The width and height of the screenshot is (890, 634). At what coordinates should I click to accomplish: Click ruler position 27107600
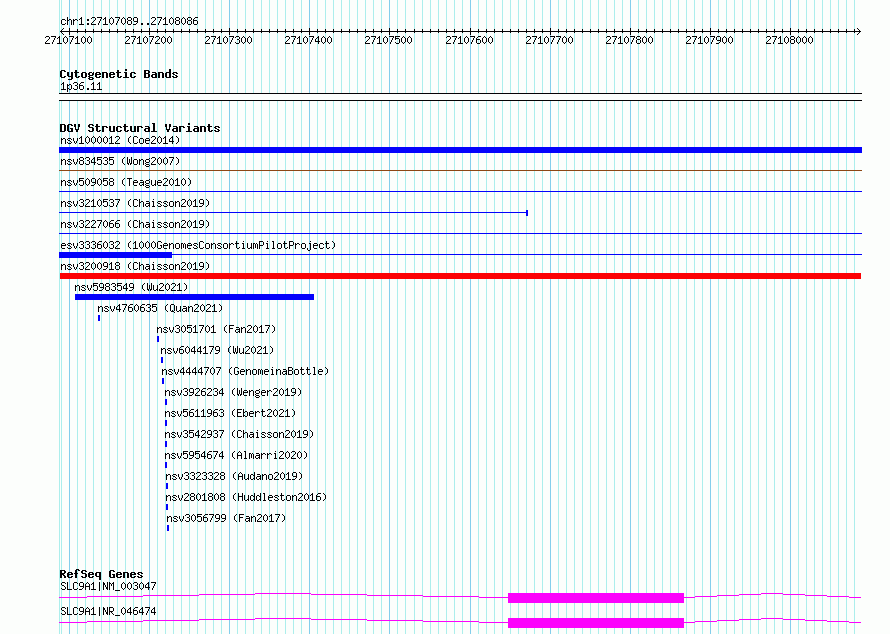[469, 40]
